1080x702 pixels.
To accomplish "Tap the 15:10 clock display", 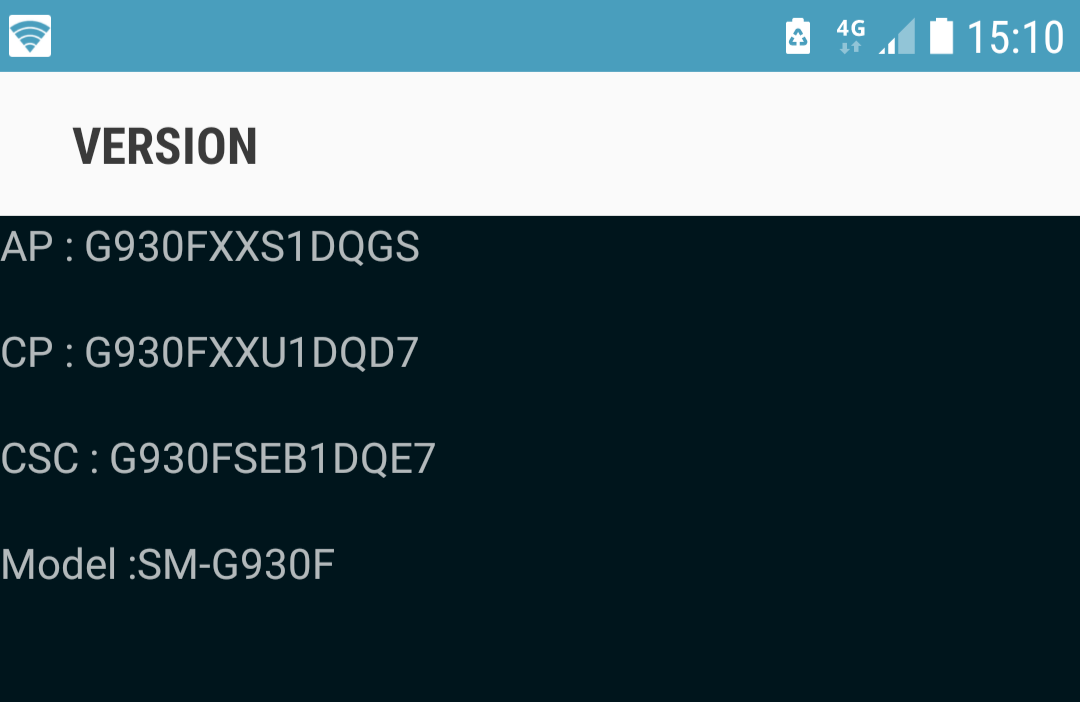I will click(x=1015, y=37).
